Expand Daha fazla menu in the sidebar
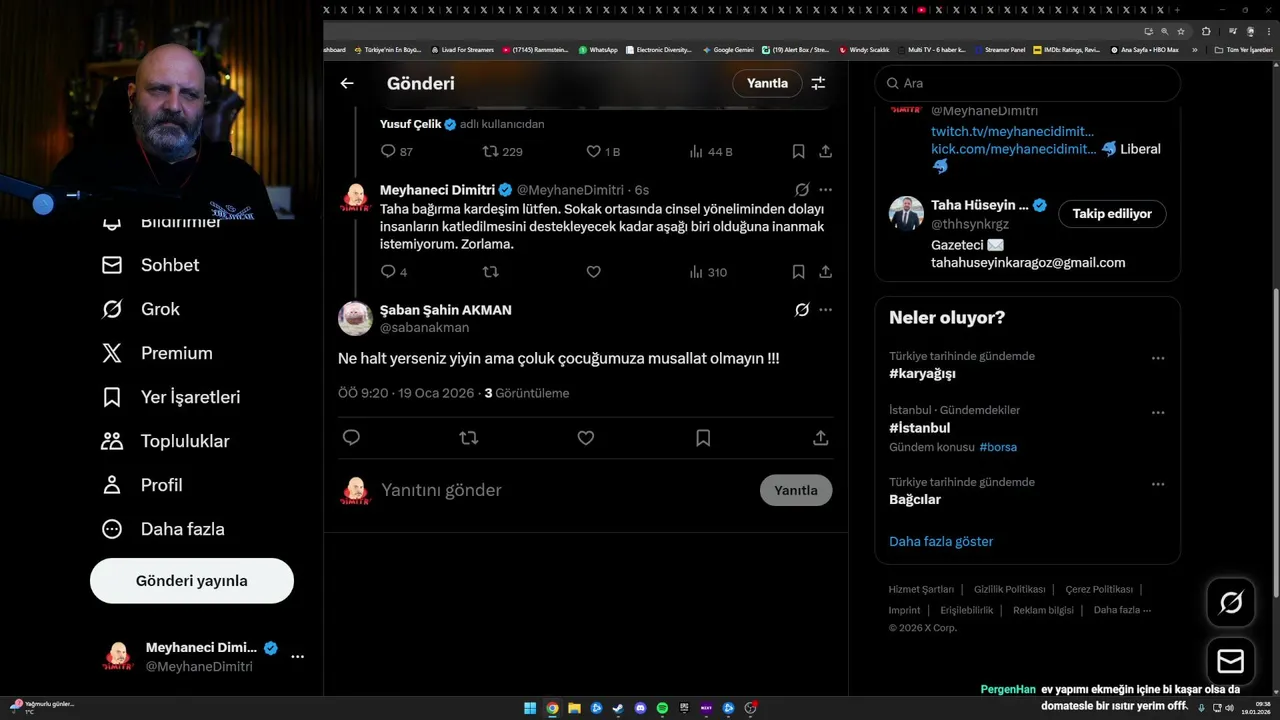Image resolution: width=1280 pixels, height=720 pixels. click(x=163, y=529)
